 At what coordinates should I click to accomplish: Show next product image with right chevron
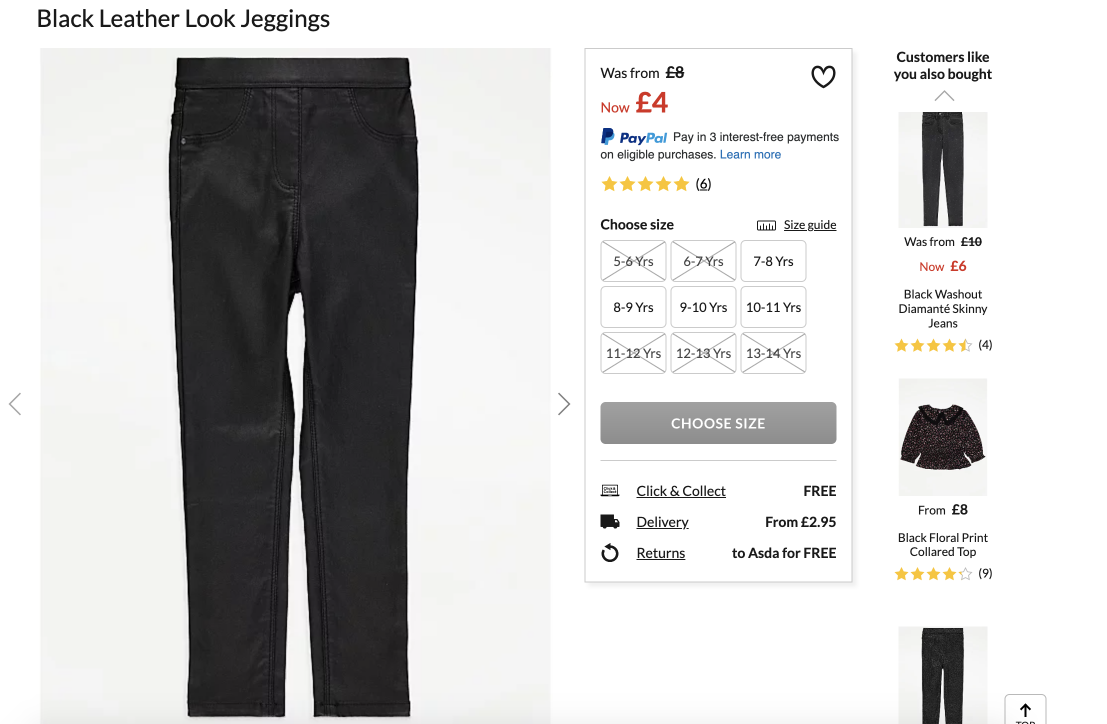point(564,404)
